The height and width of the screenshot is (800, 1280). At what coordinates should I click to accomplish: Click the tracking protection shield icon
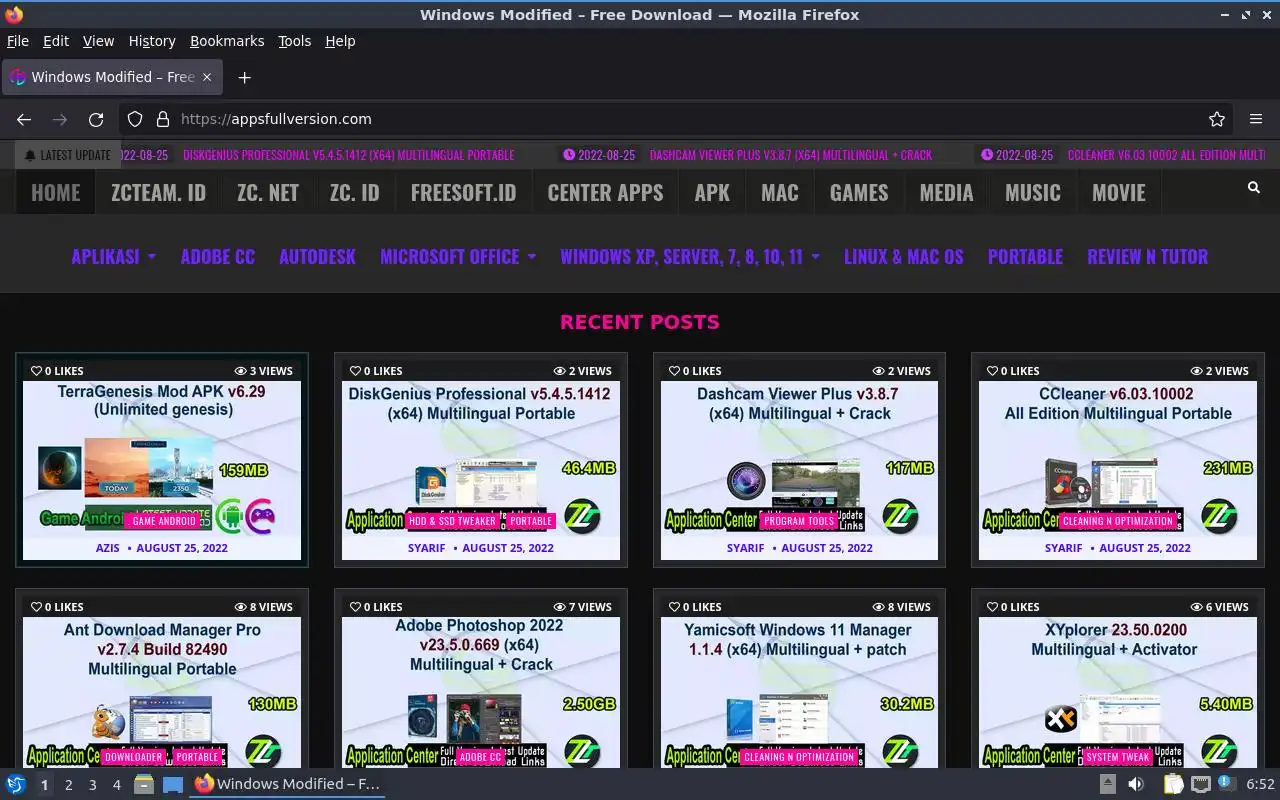135,119
